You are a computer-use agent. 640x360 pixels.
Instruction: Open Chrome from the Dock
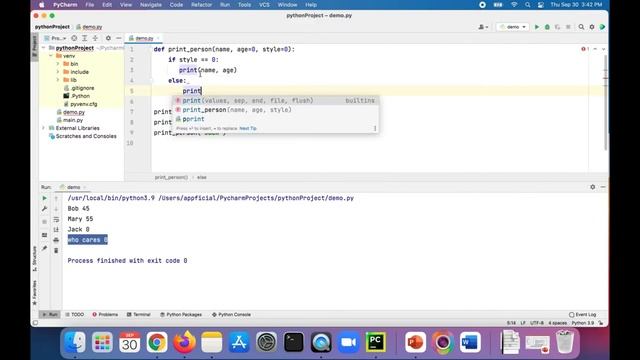[x=157, y=342]
